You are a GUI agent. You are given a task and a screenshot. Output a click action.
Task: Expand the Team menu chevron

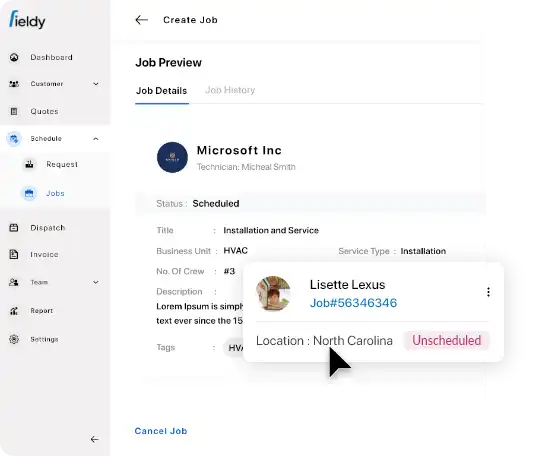coord(96,282)
